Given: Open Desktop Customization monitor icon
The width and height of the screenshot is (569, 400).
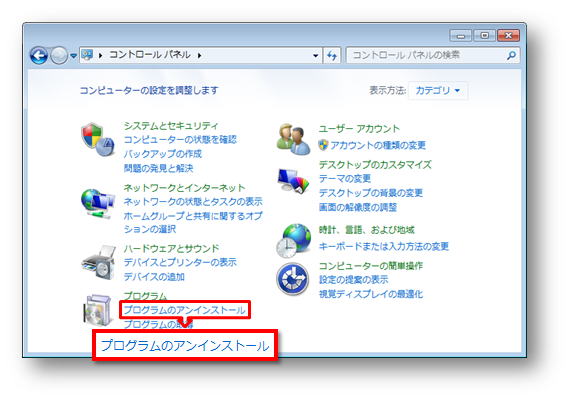Looking at the screenshot, I should (x=293, y=181).
